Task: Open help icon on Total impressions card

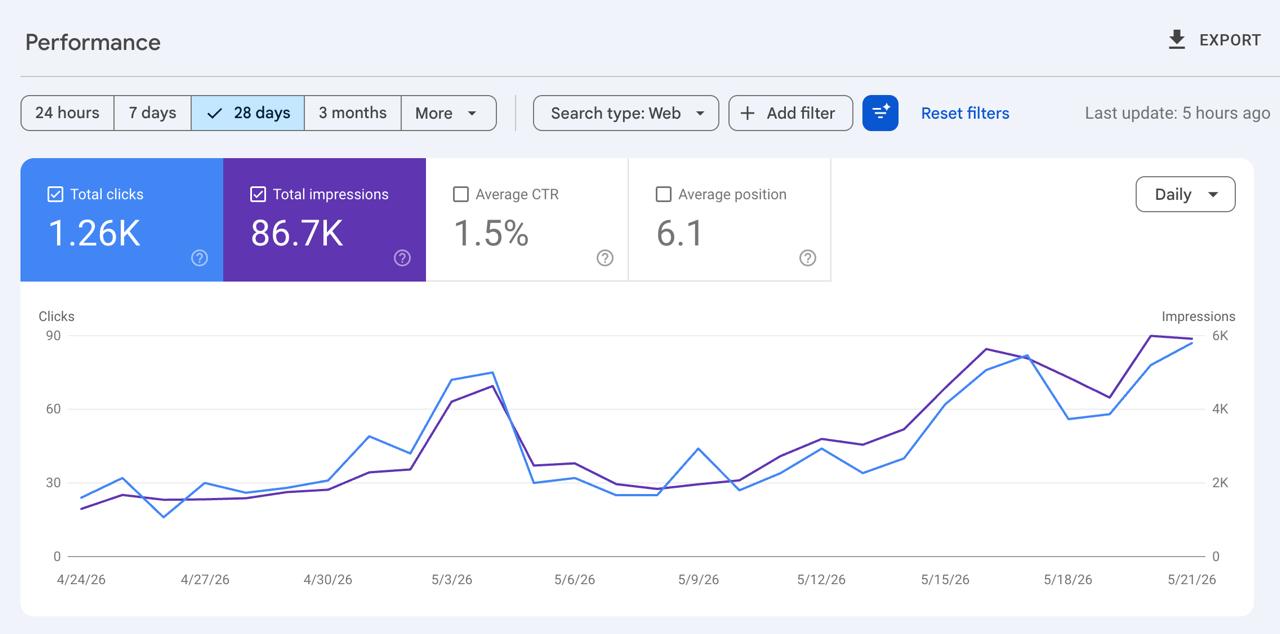Action: coord(402,258)
